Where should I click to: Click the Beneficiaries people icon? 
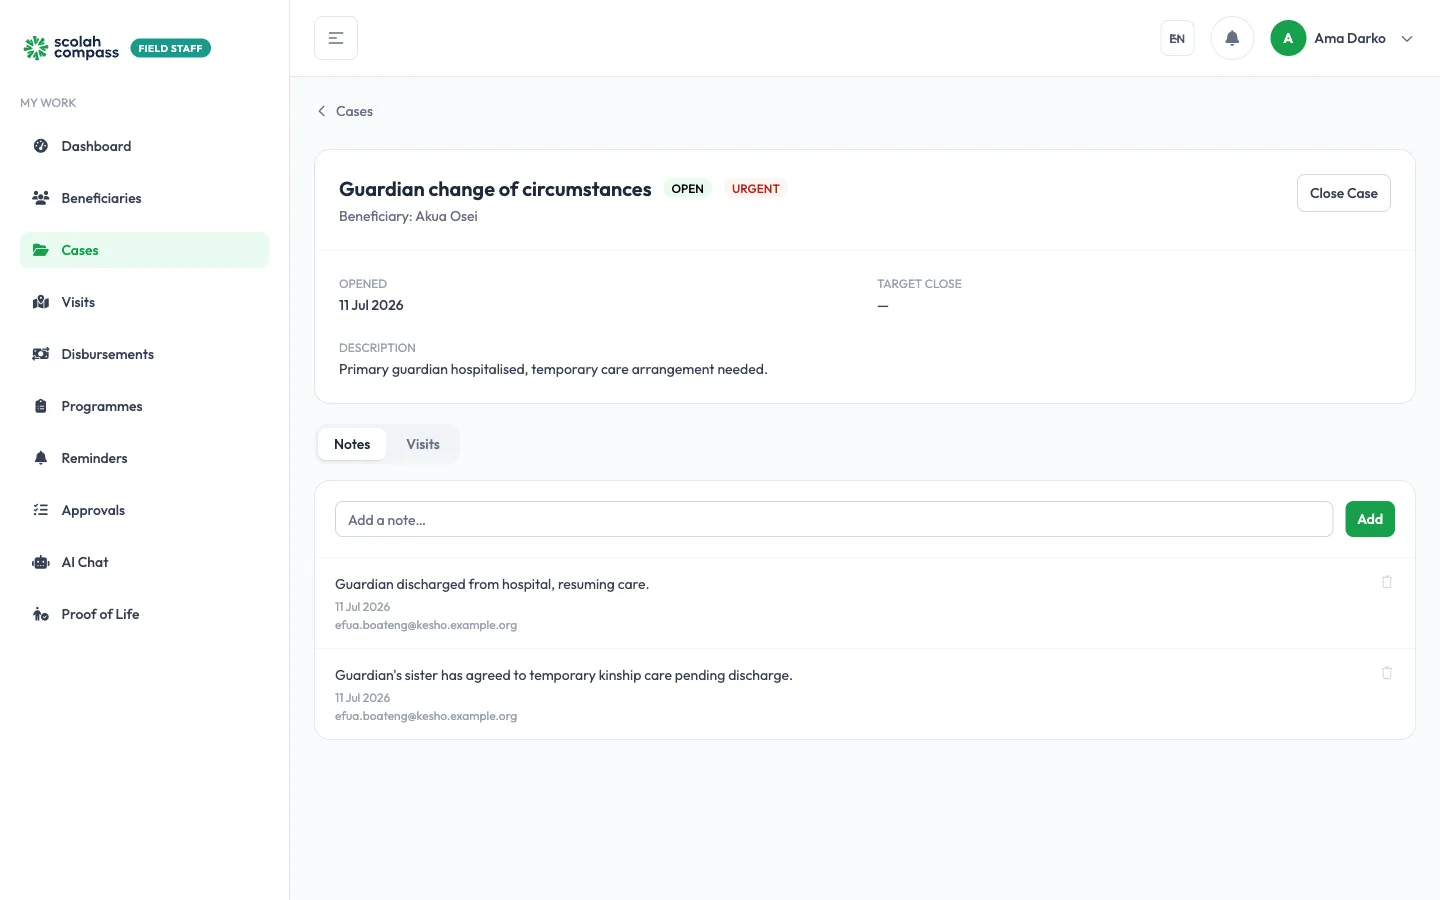[41, 198]
